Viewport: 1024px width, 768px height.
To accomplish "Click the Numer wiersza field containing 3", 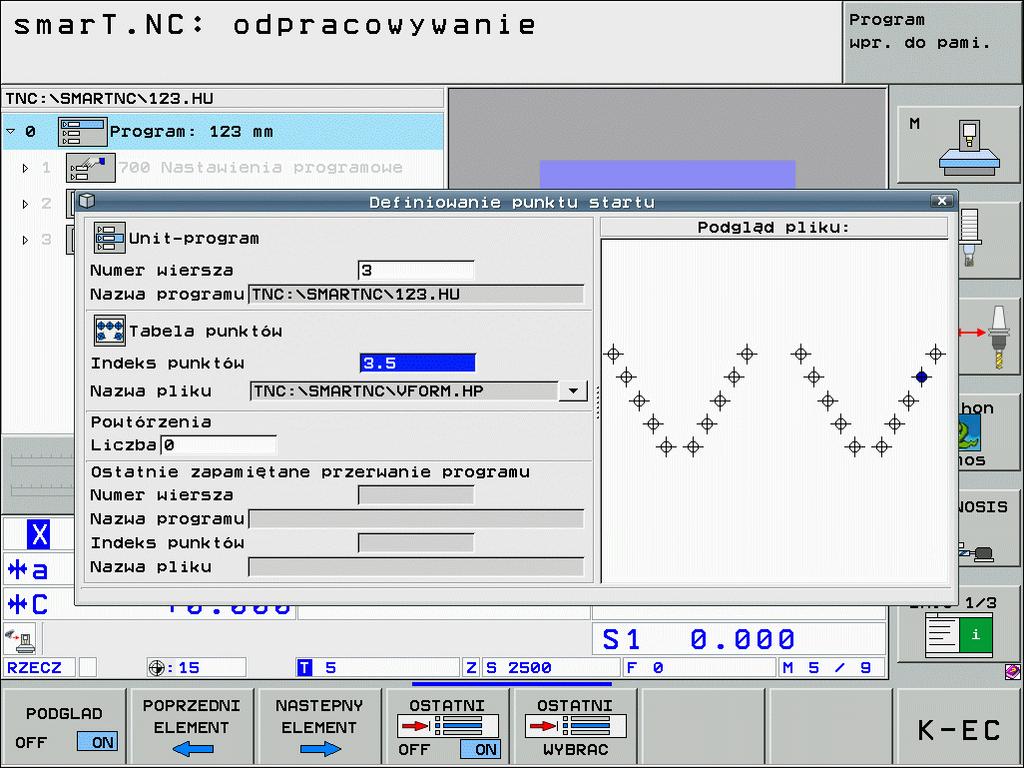I will click(416, 270).
